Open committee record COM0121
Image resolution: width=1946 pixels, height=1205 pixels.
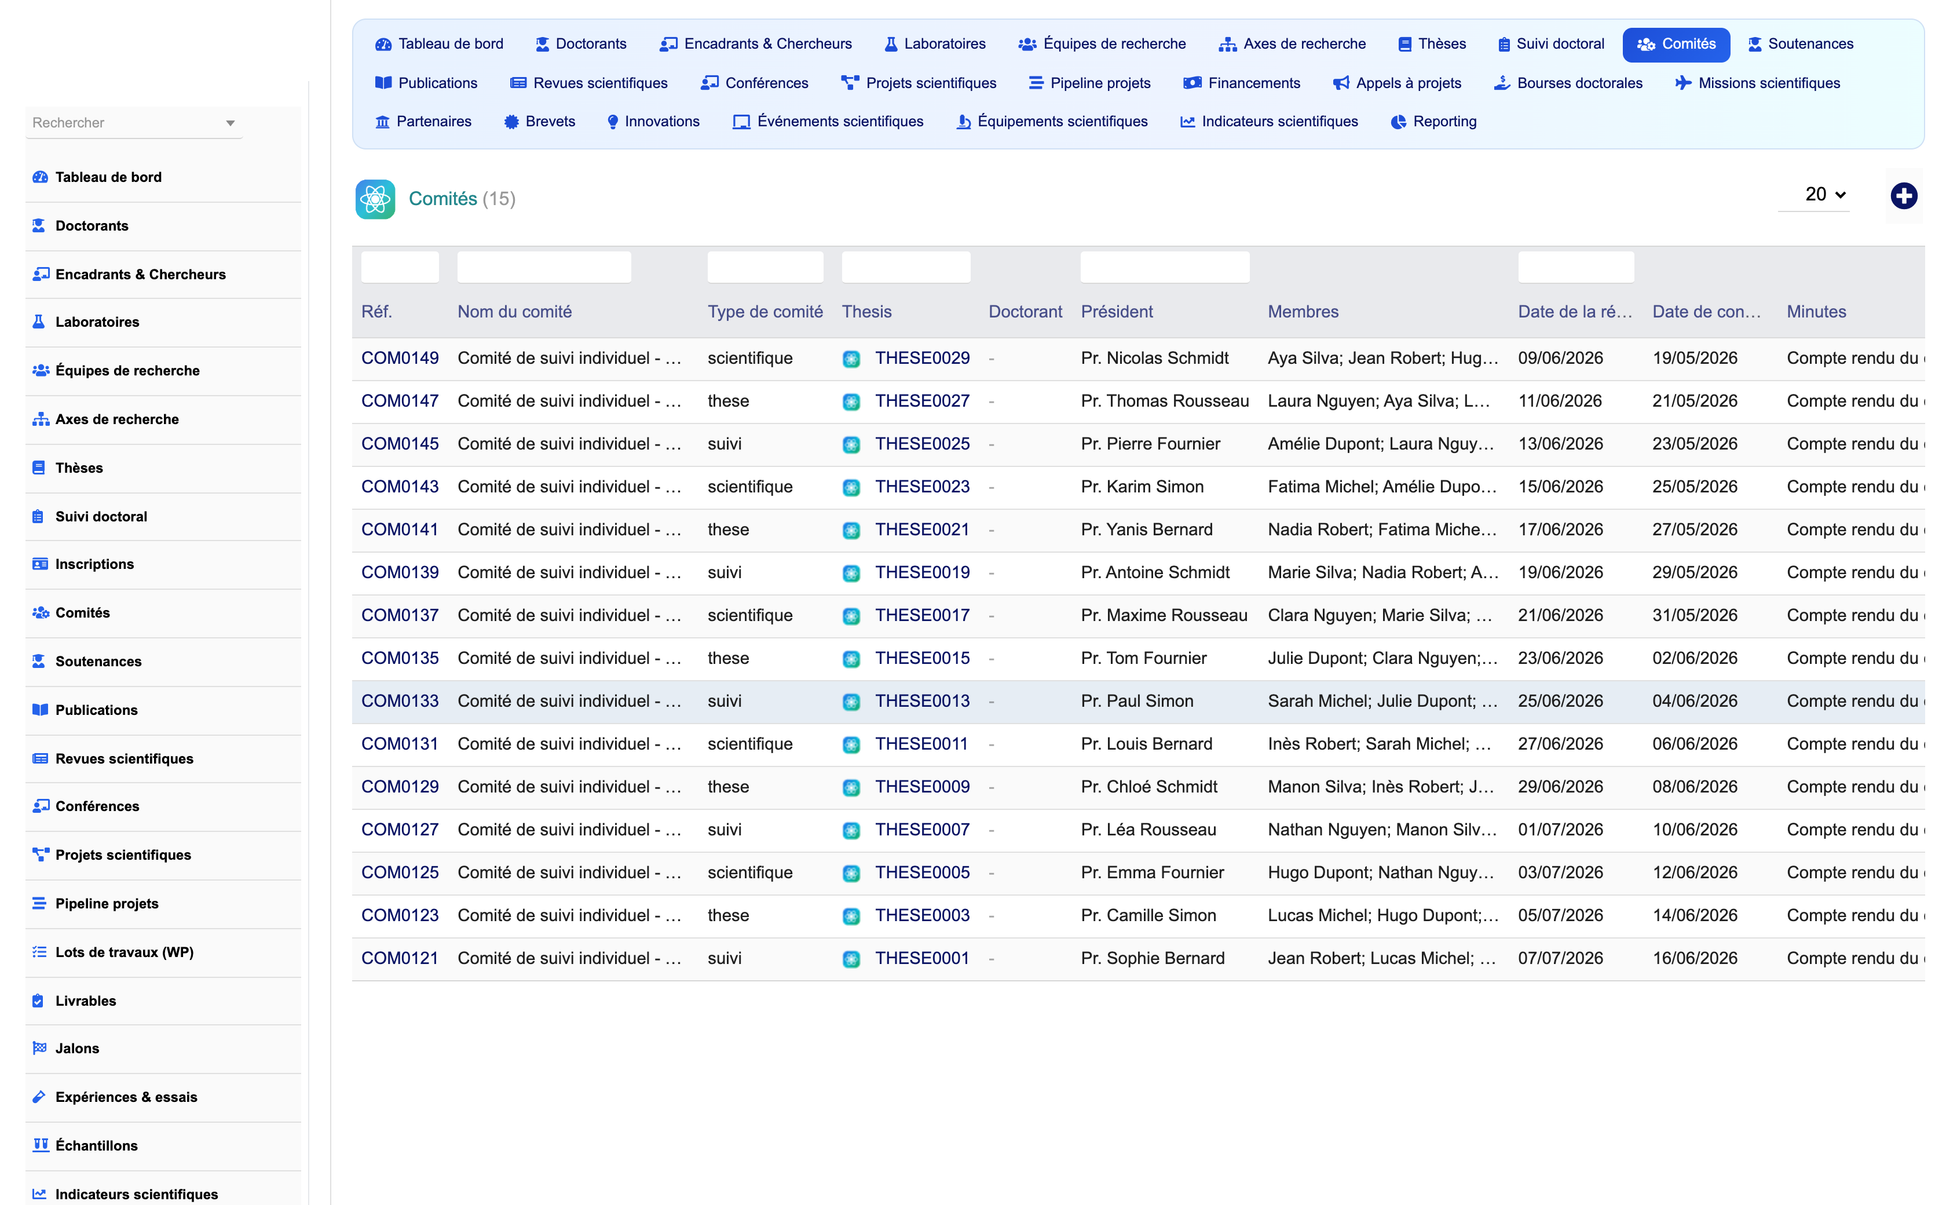400,958
